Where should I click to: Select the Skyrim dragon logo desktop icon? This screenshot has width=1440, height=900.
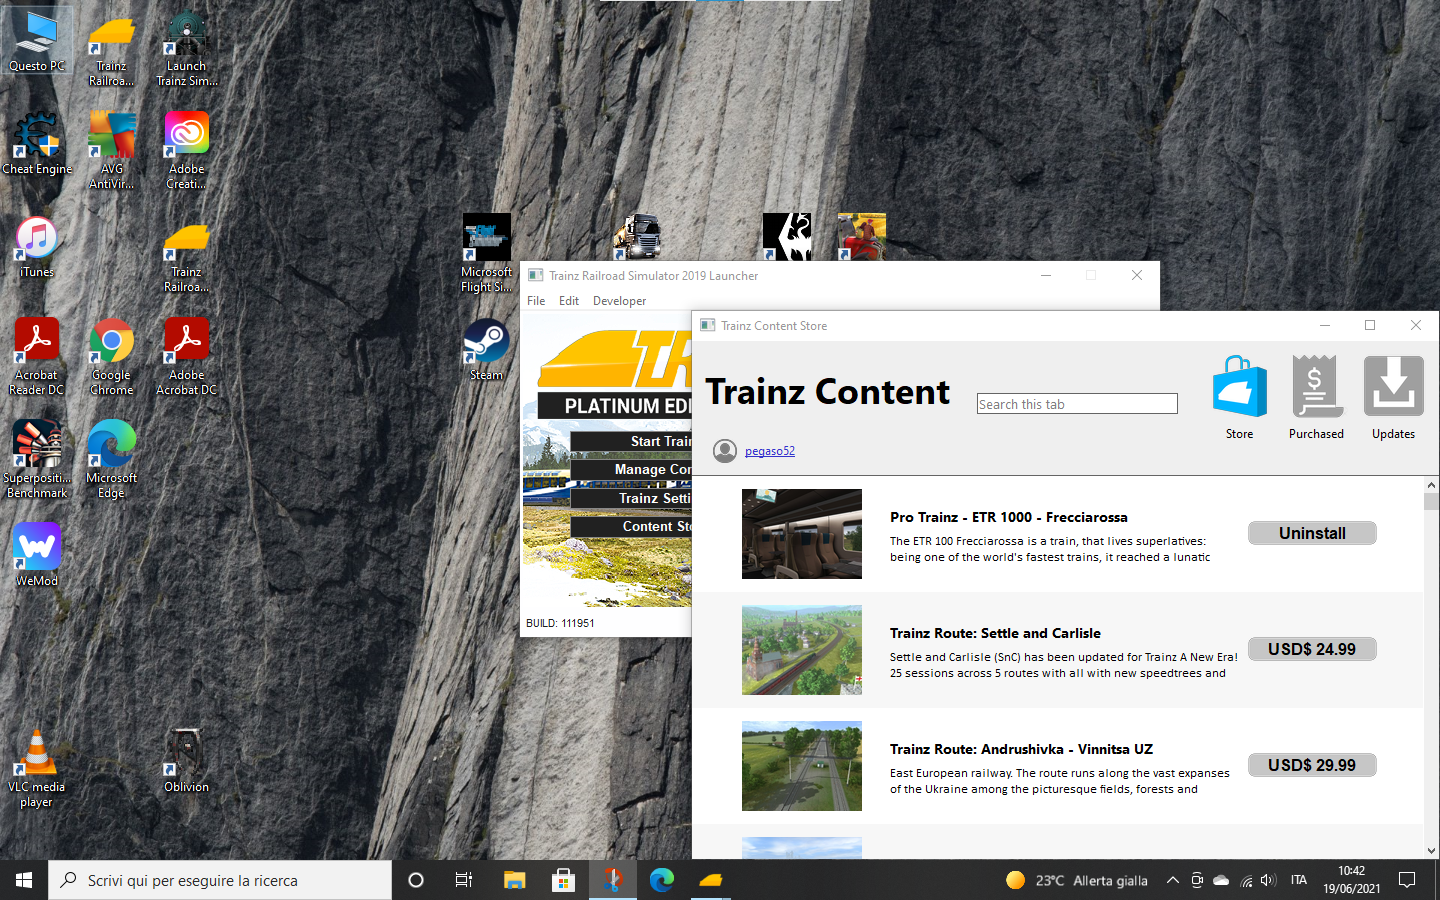tap(787, 237)
